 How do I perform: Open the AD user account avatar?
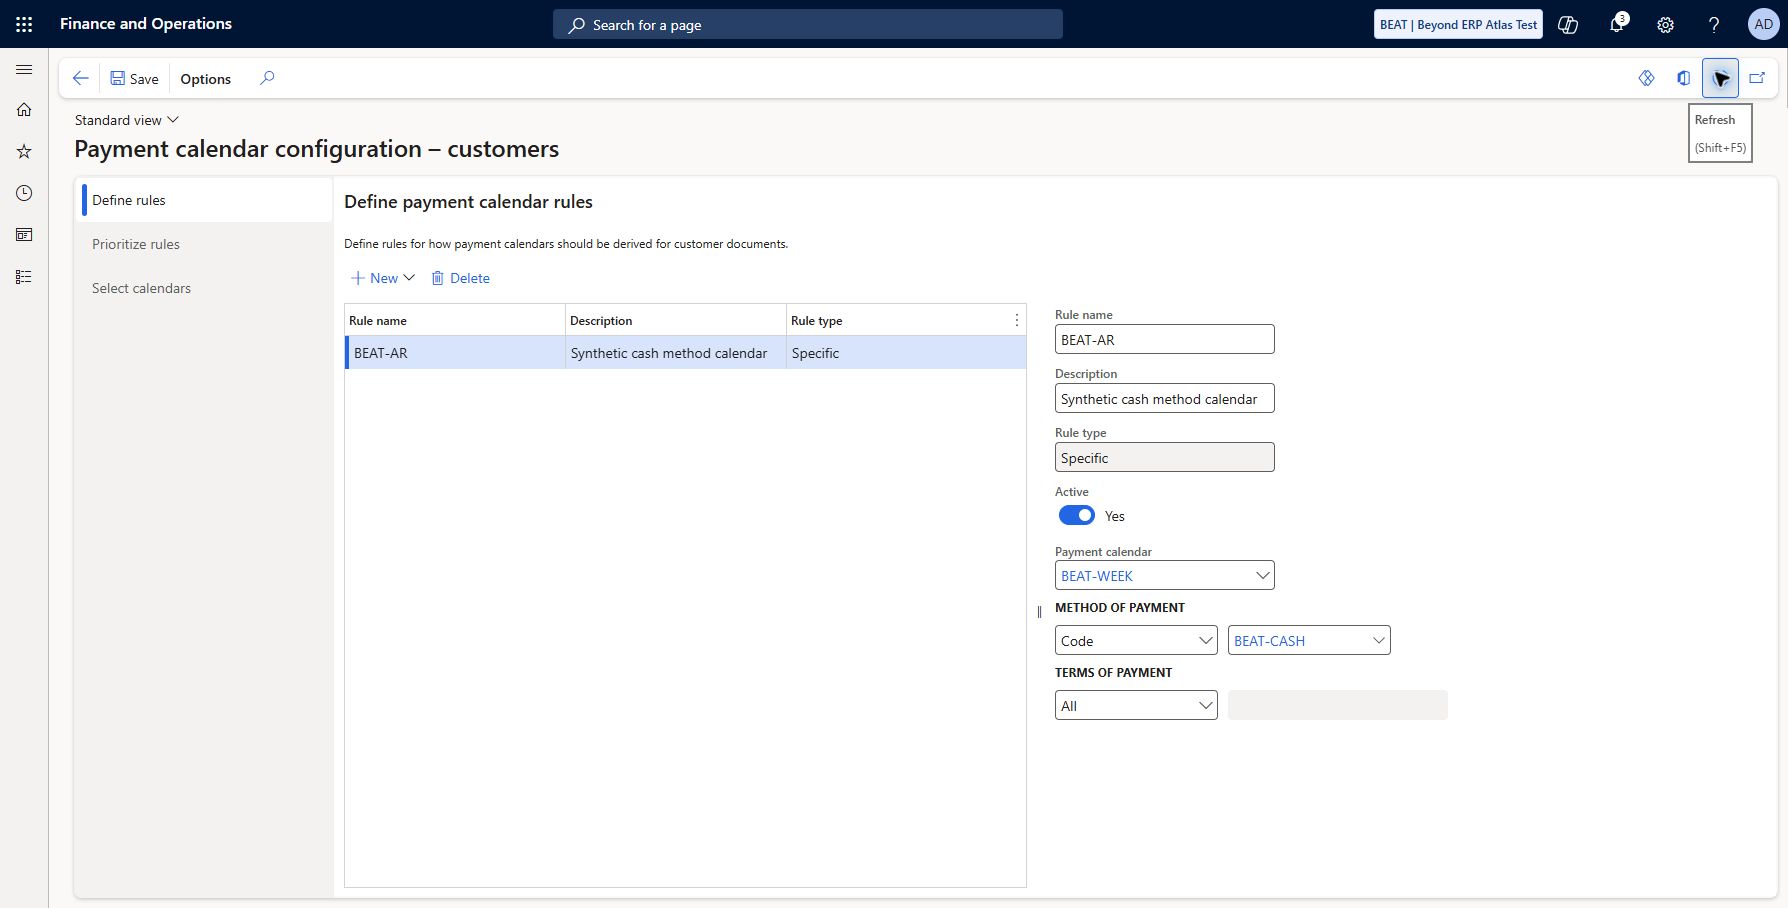[x=1763, y=25]
